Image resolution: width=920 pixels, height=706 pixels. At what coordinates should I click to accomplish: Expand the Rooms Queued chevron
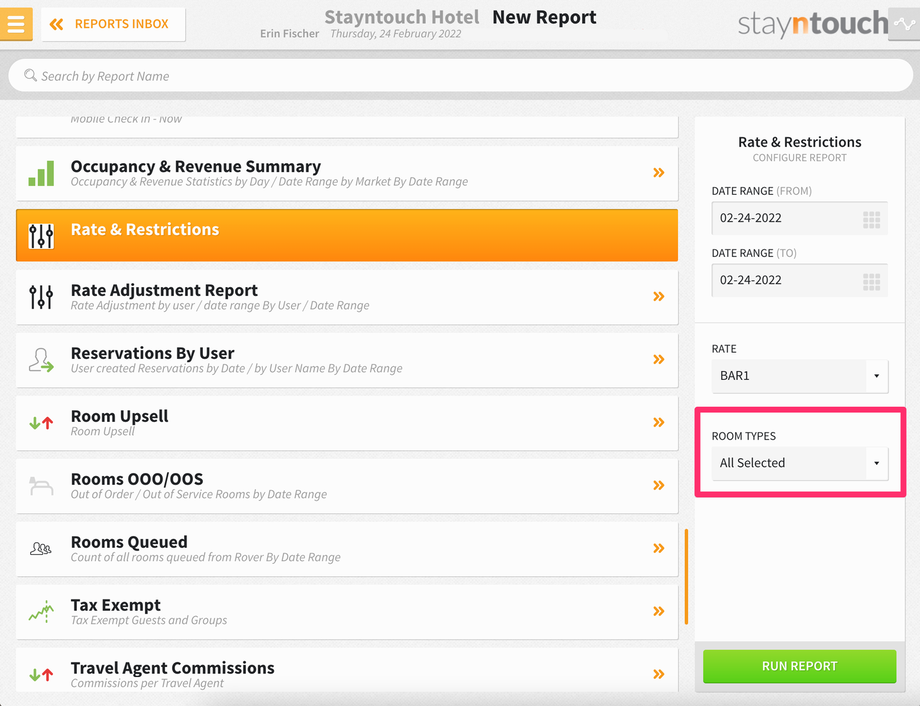point(659,548)
